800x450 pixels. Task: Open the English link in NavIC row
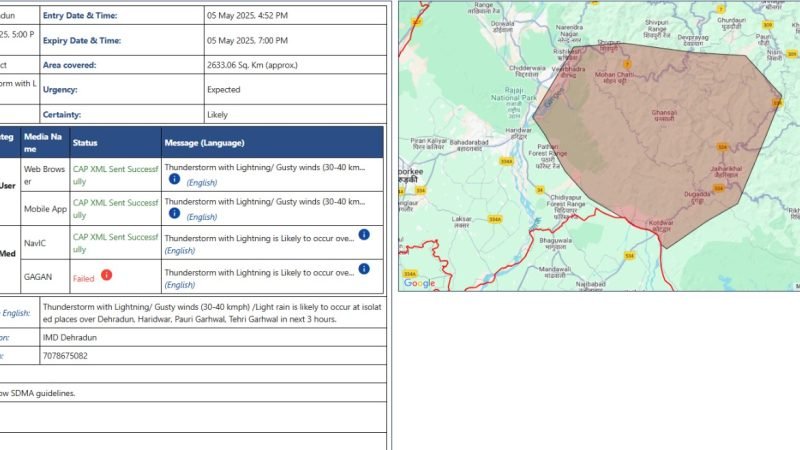[180, 251]
